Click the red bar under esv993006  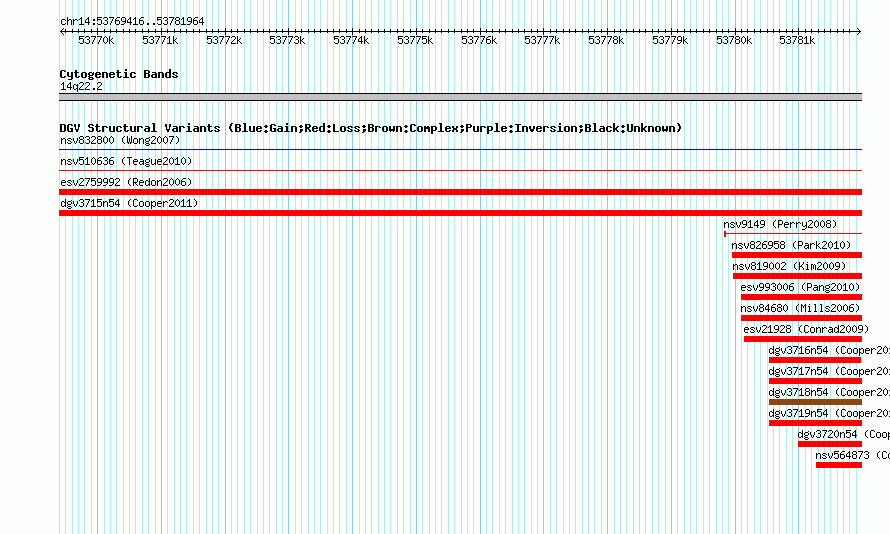[x=801, y=297]
